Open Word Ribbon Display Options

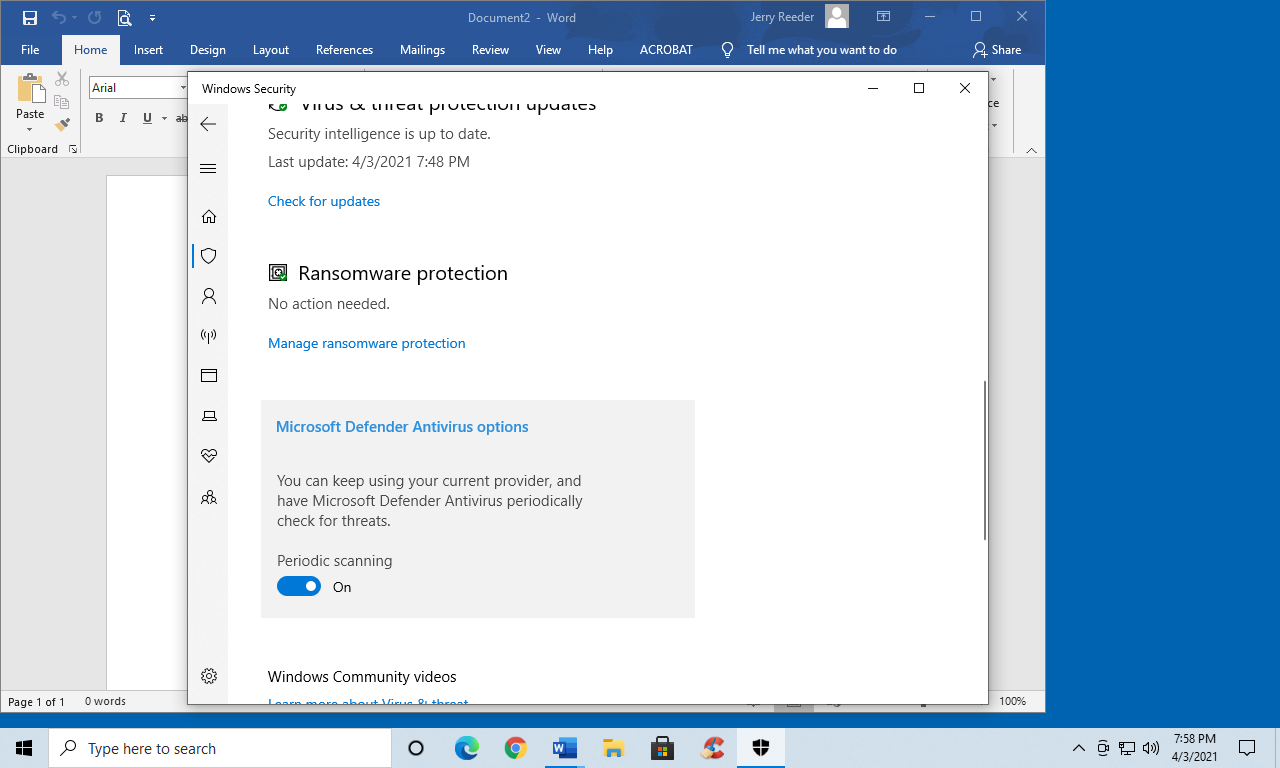point(883,17)
